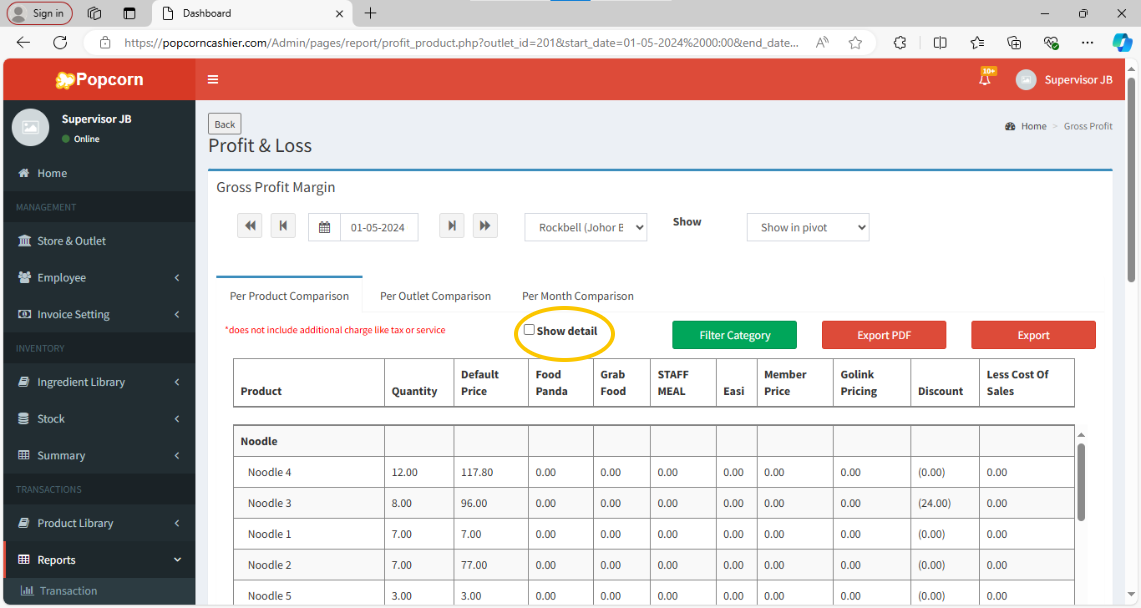The width and height of the screenshot is (1141, 608).
Task: Follow the Home breadcrumb link
Action: tap(1033, 126)
